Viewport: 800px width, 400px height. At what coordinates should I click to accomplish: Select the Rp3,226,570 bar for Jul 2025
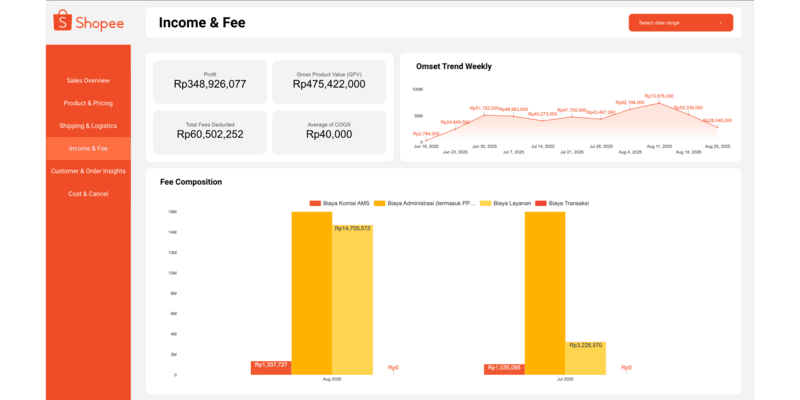585,358
